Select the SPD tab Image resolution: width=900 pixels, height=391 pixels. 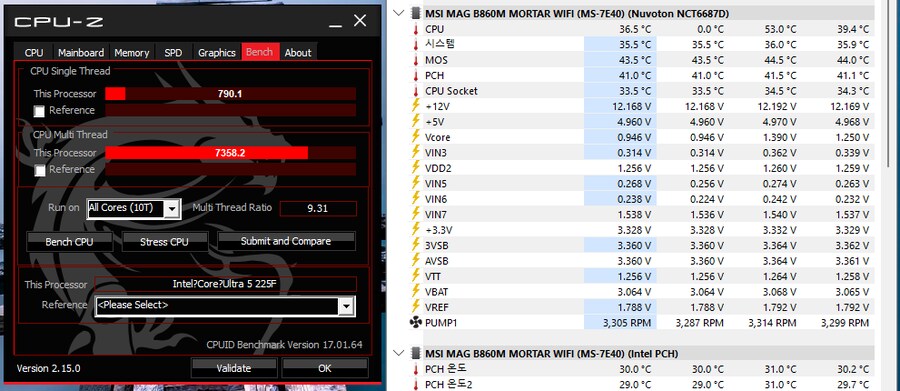click(173, 52)
